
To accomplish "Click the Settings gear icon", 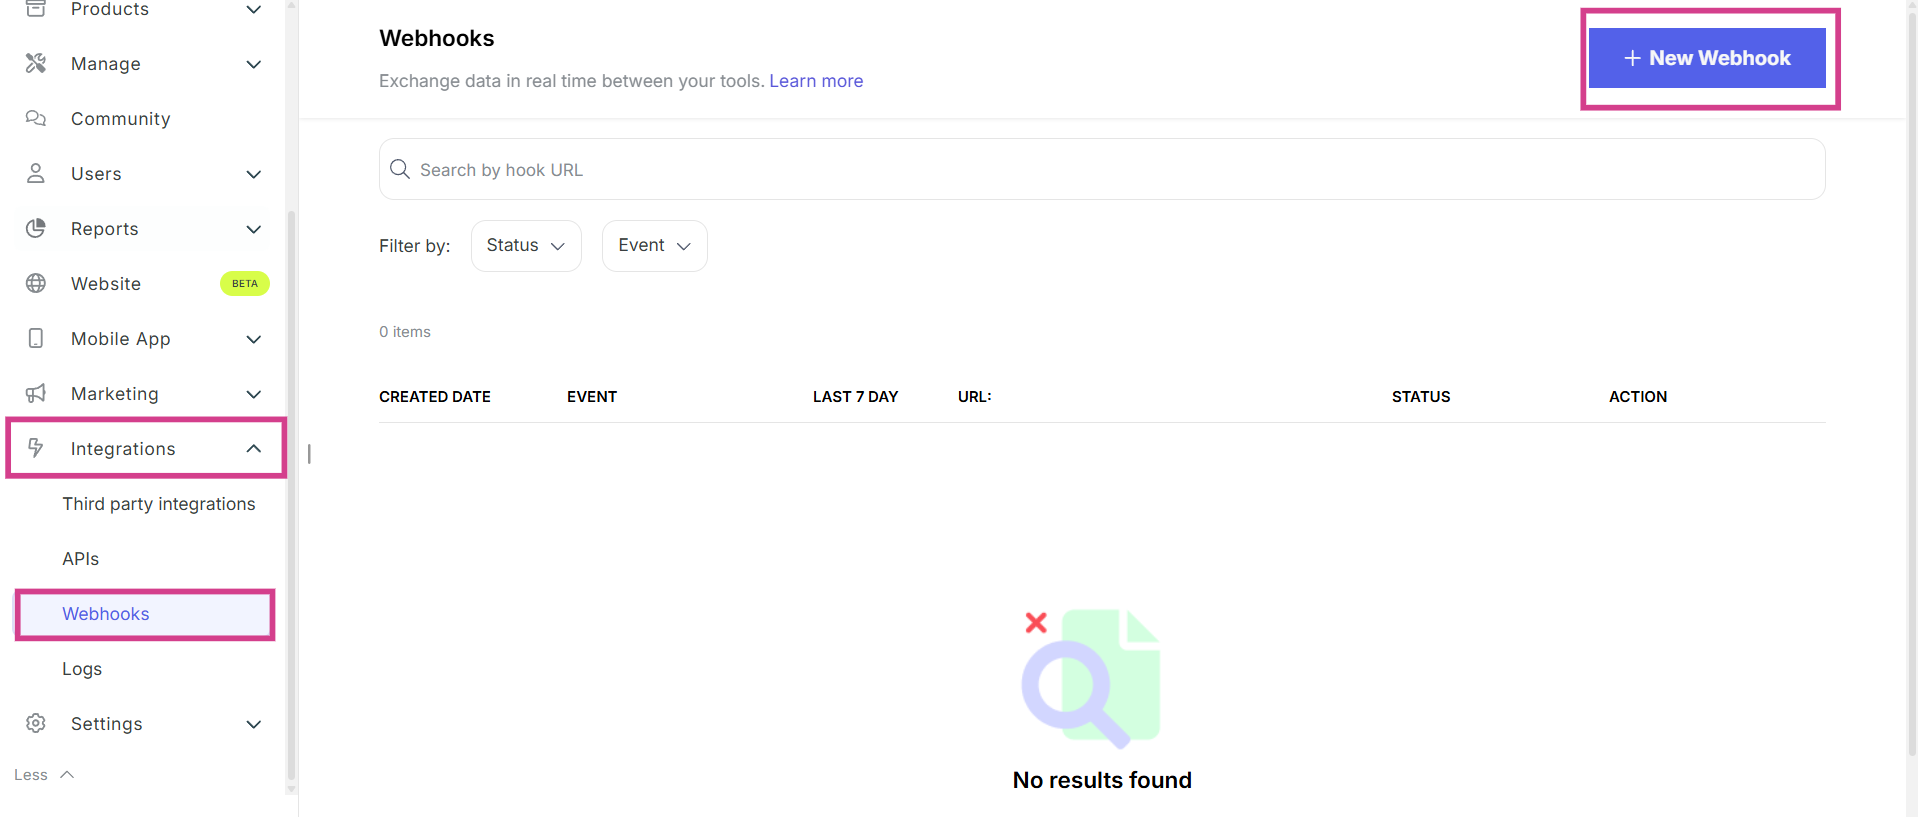I will 36,724.
